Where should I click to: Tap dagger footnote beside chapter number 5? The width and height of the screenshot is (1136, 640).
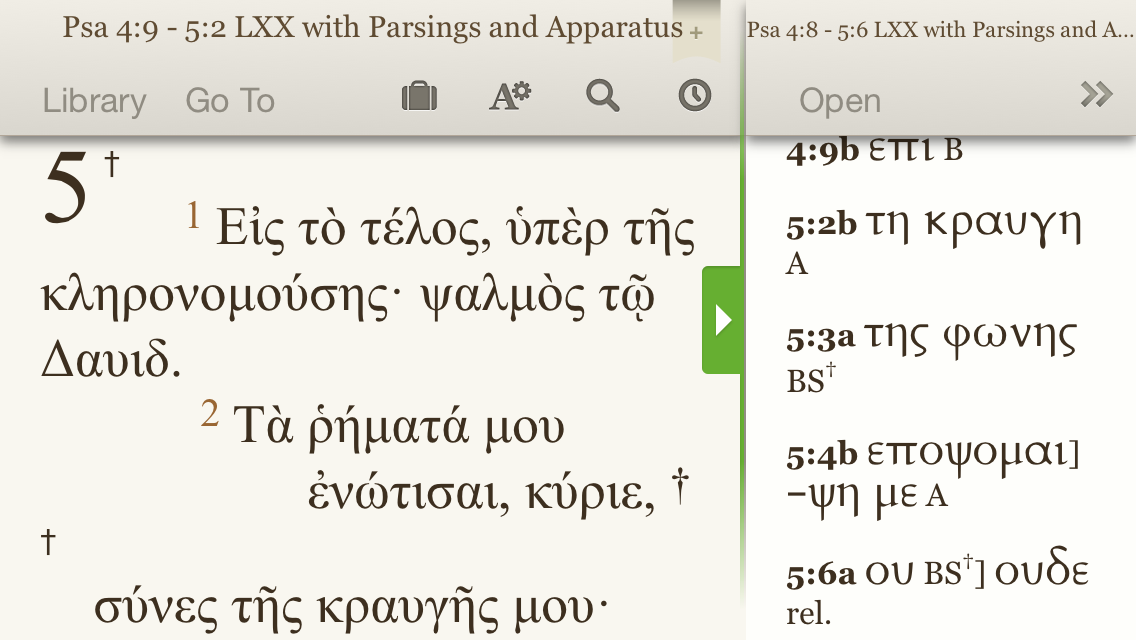(112, 165)
